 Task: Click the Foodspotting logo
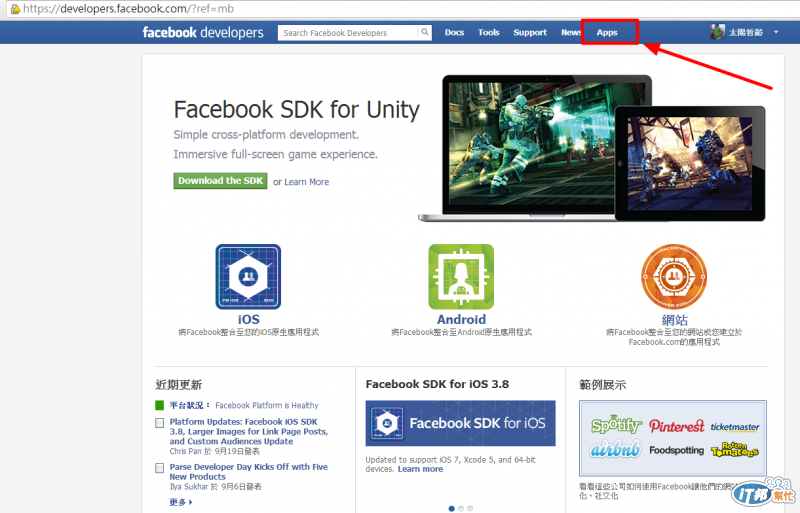[x=677, y=450]
